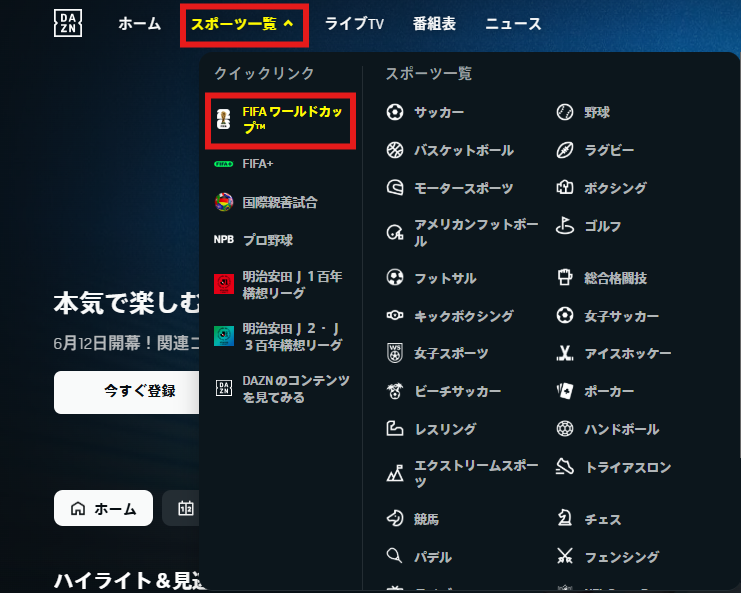Open ニュース in the header
Viewport: 741px width, 593px height.
[x=513, y=24]
